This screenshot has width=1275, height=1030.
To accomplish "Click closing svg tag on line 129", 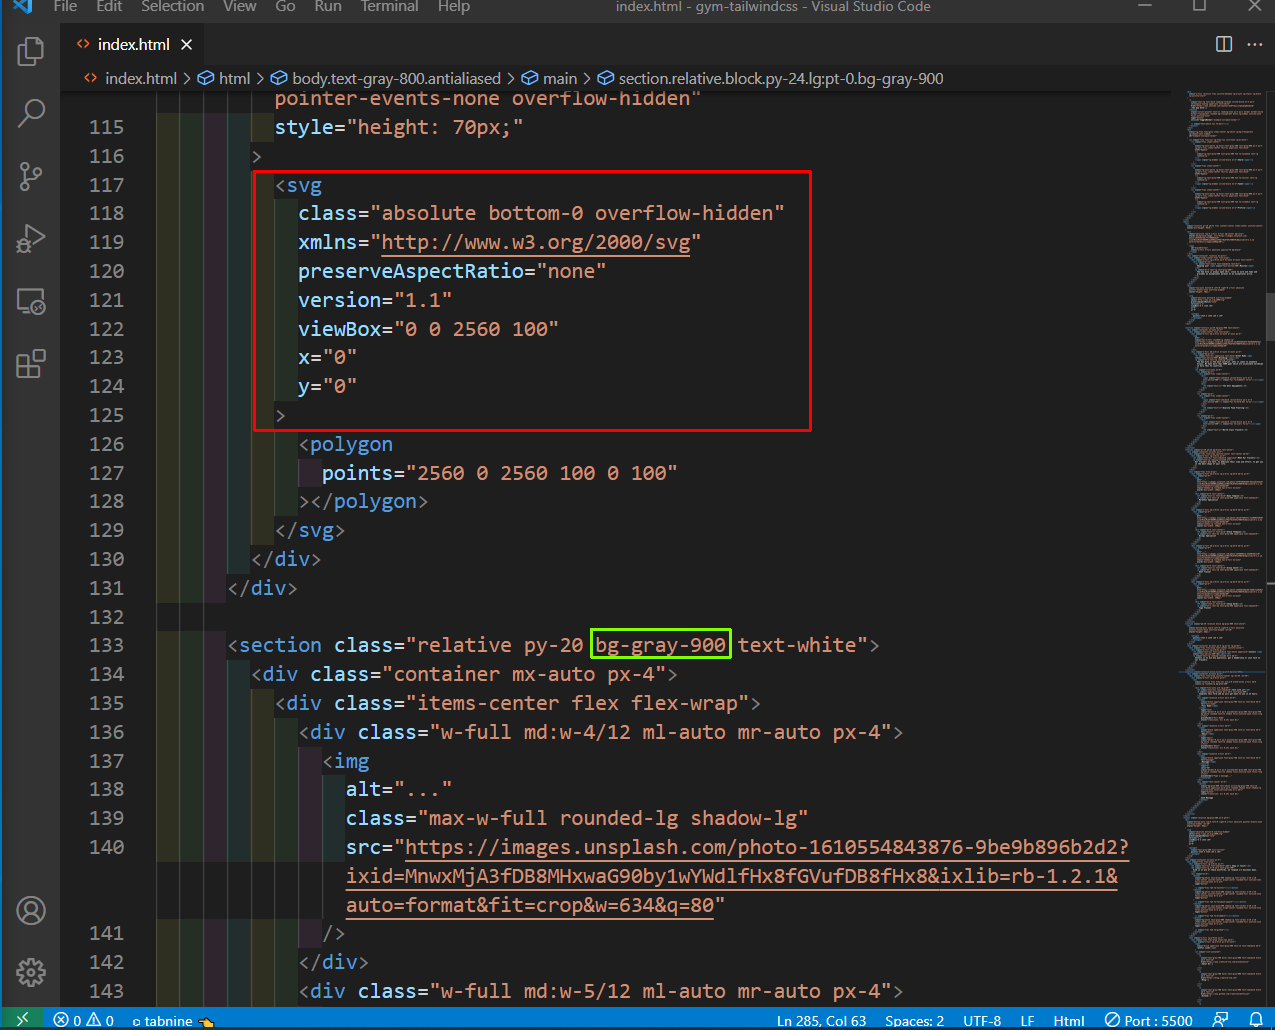I will 310,531.
